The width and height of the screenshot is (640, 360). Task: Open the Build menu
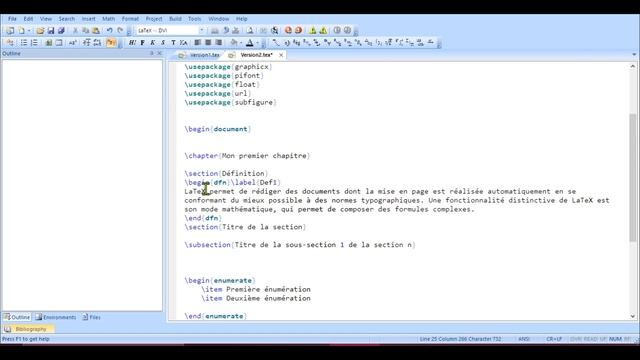tap(175, 19)
